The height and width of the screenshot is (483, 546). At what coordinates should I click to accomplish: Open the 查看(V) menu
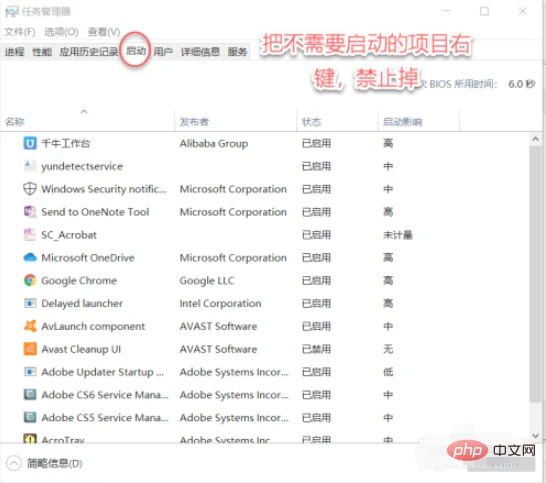tap(104, 32)
